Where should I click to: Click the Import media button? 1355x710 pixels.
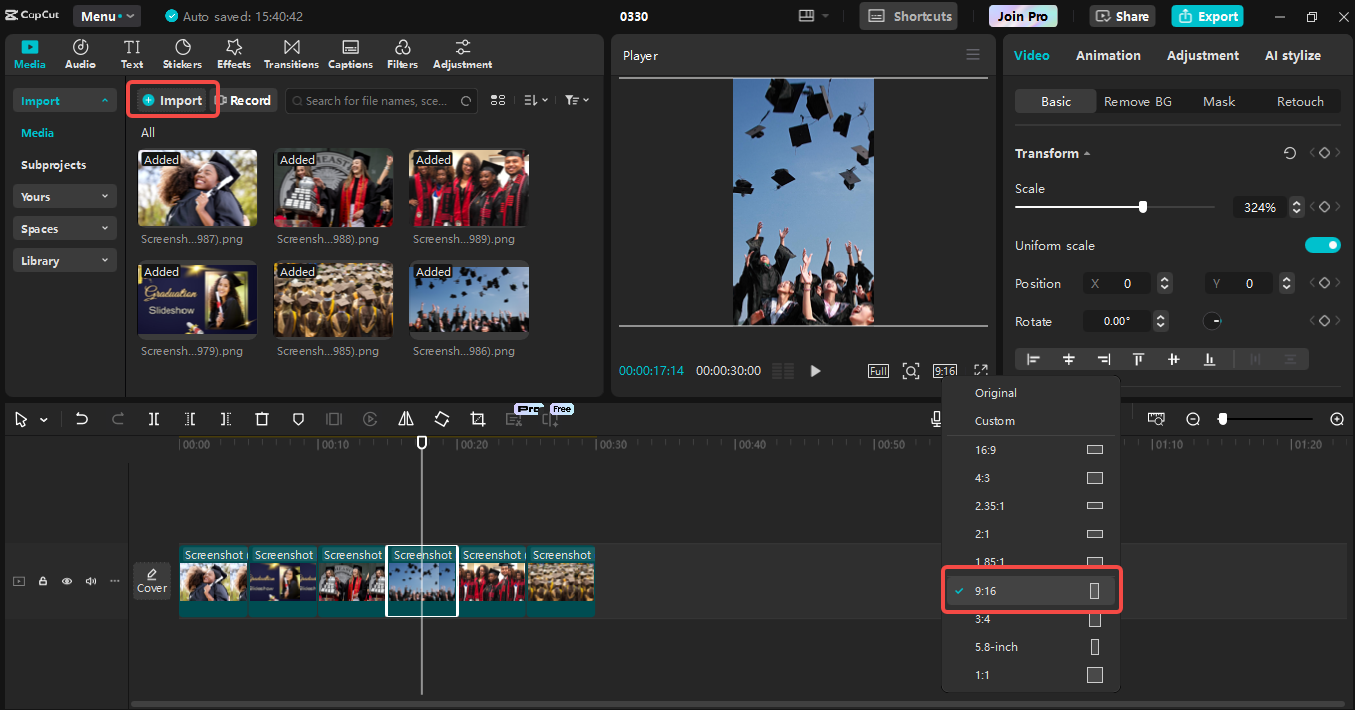(x=172, y=100)
